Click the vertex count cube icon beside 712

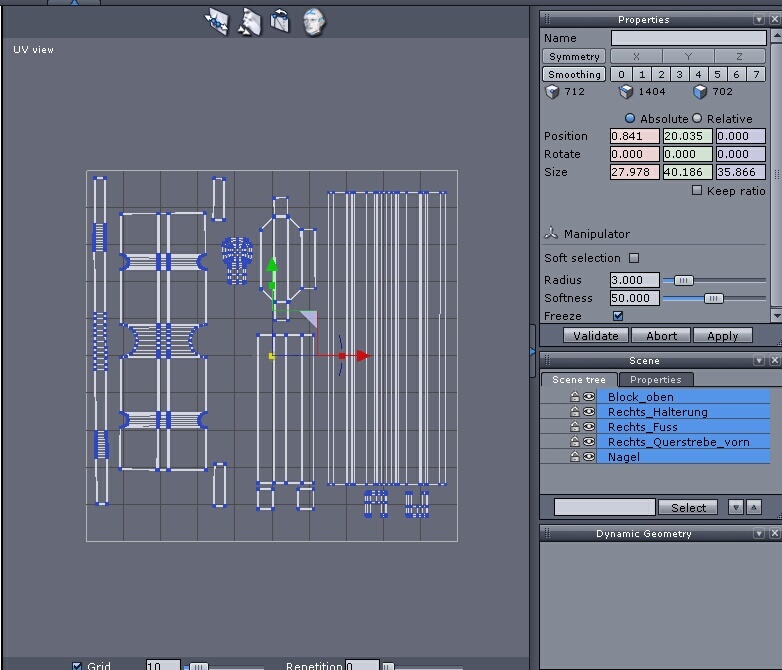click(552, 92)
